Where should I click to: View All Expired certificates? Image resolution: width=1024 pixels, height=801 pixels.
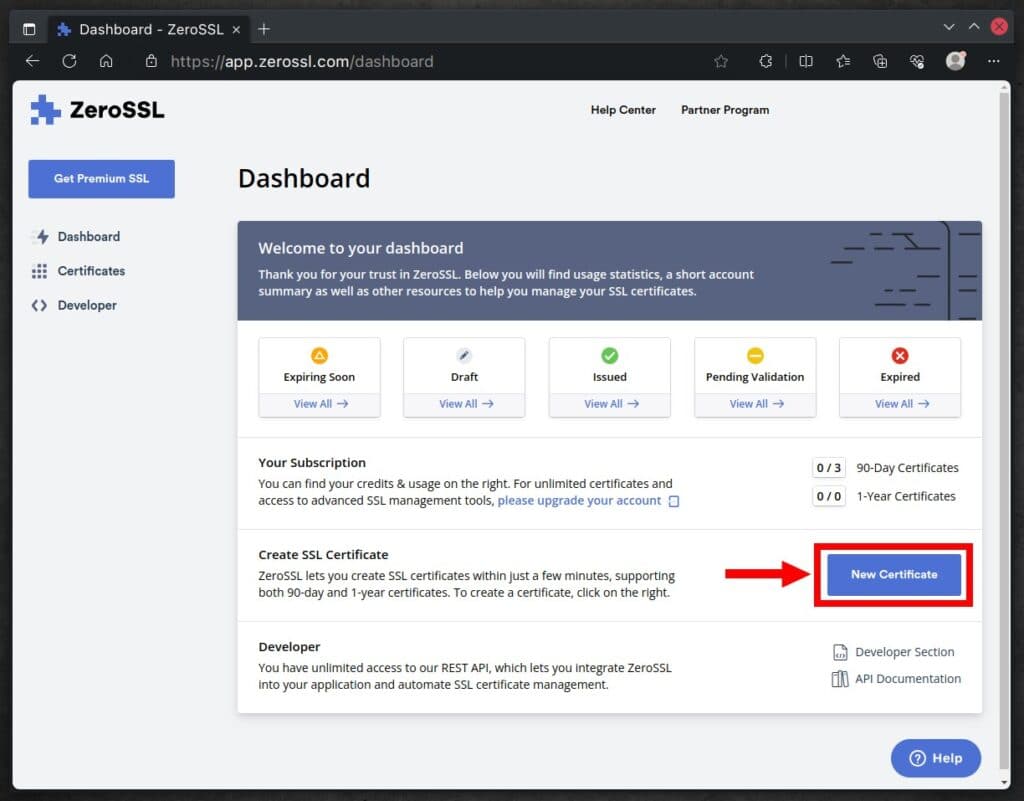click(x=901, y=404)
